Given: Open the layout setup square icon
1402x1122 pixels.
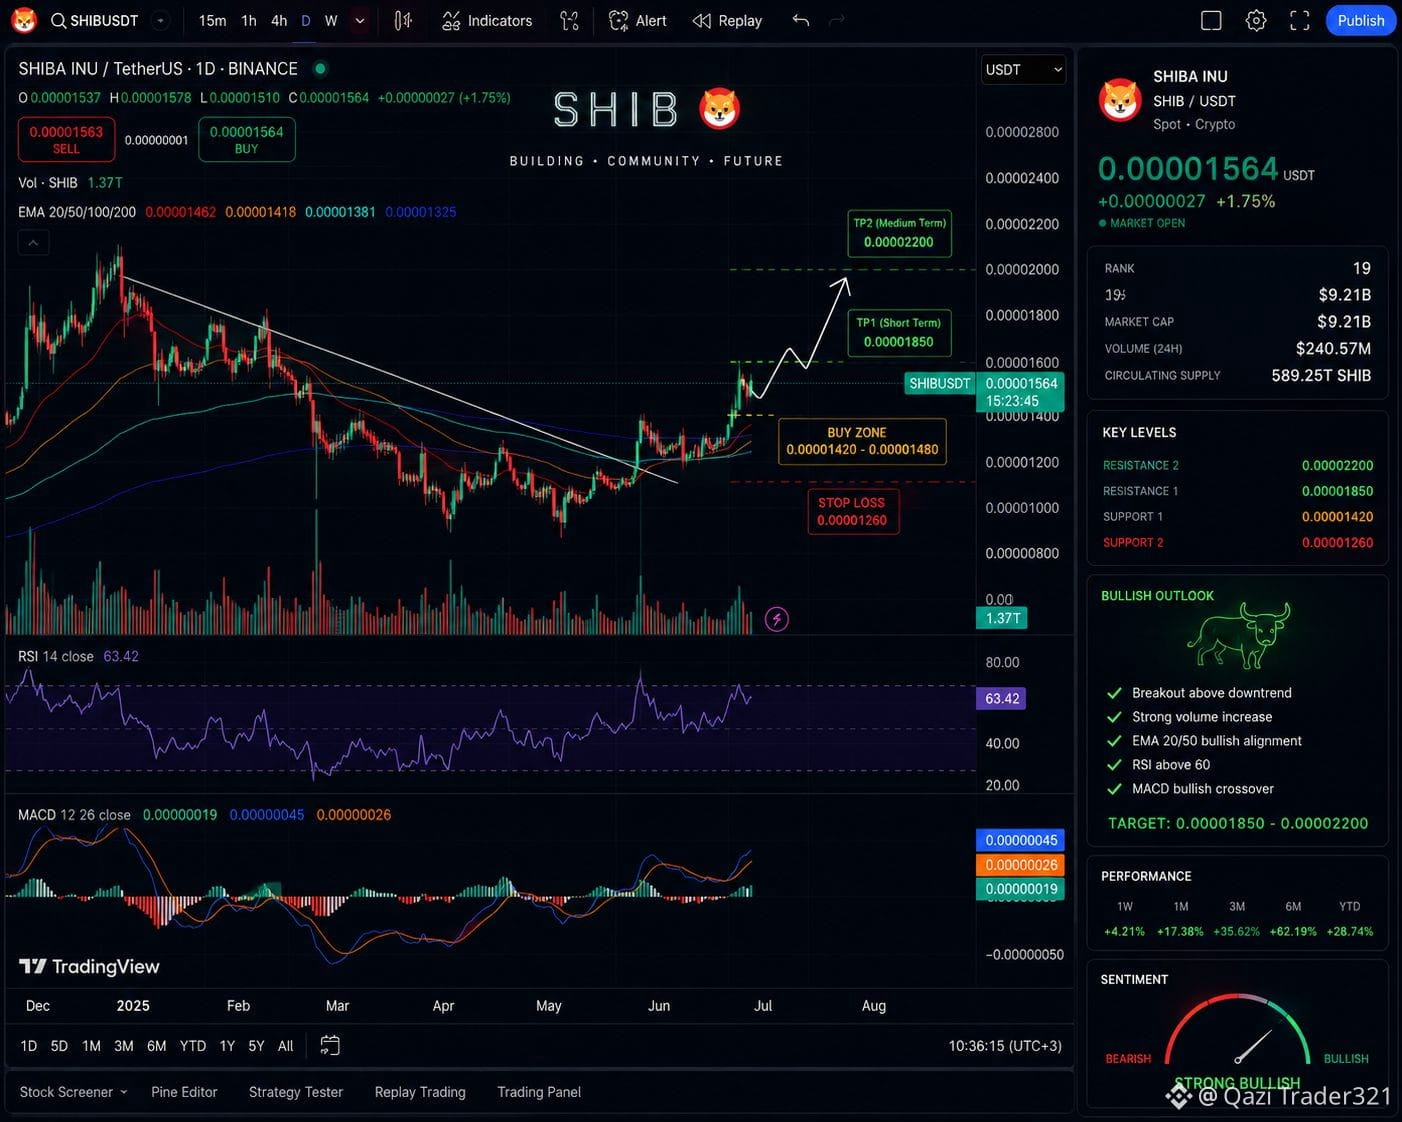Looking at the screenshot, I should pyautogui.click(x=1211, y=21).
